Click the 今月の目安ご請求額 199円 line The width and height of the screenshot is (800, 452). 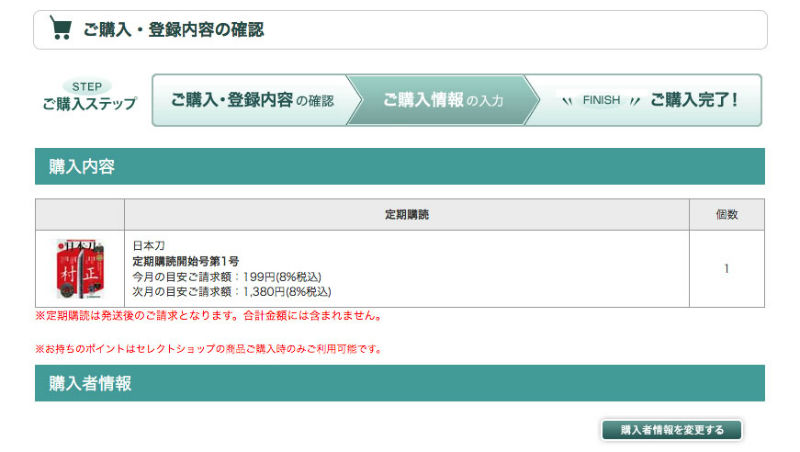tap(226, 276)
